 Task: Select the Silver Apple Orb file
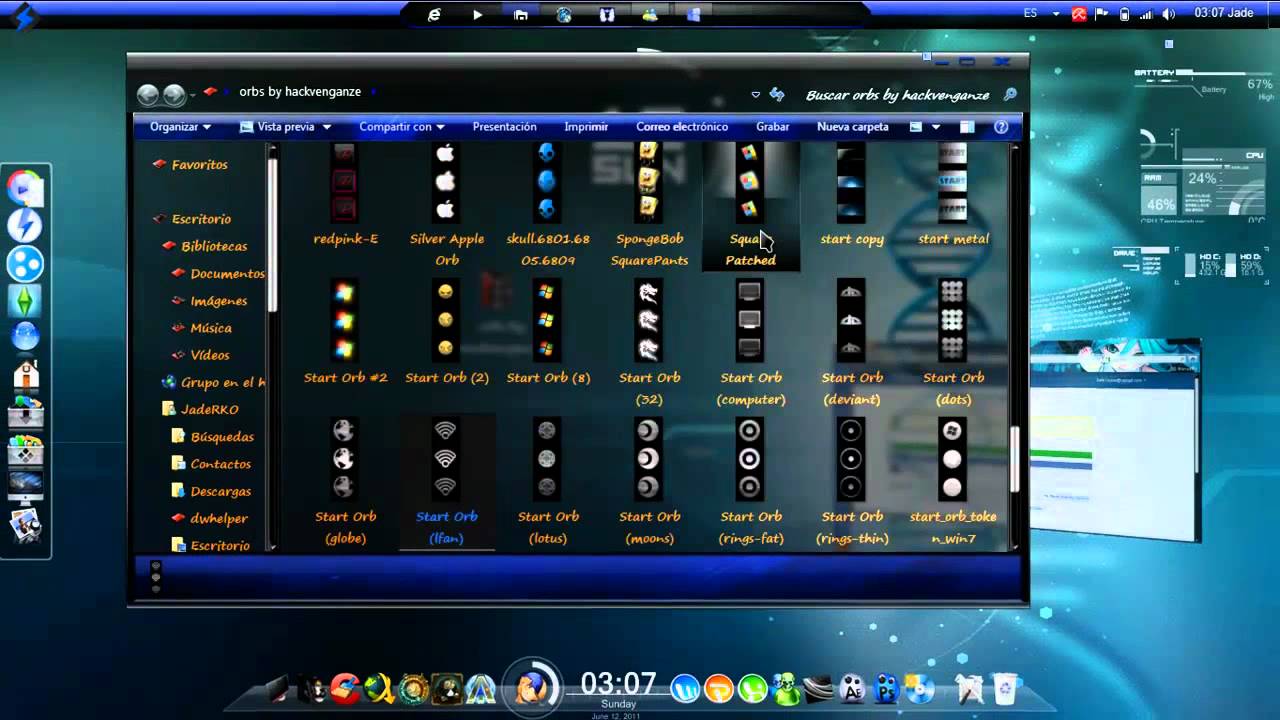(x=447, y=206)
